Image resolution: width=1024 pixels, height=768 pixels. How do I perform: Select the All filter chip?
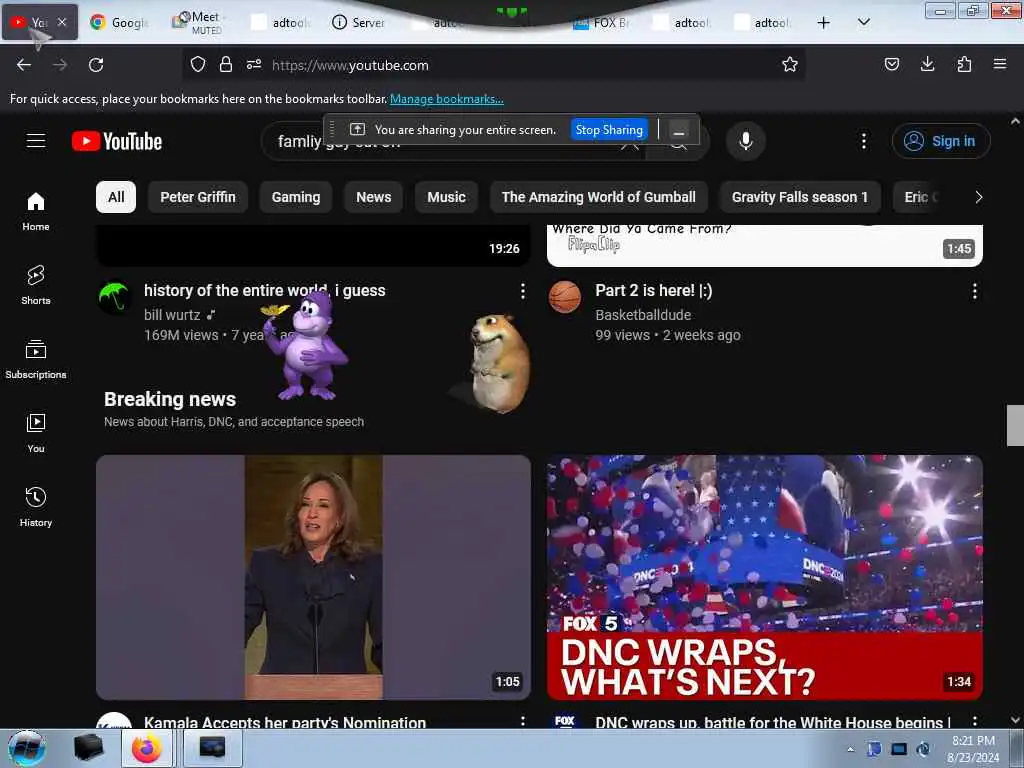[x=116, y=197]
